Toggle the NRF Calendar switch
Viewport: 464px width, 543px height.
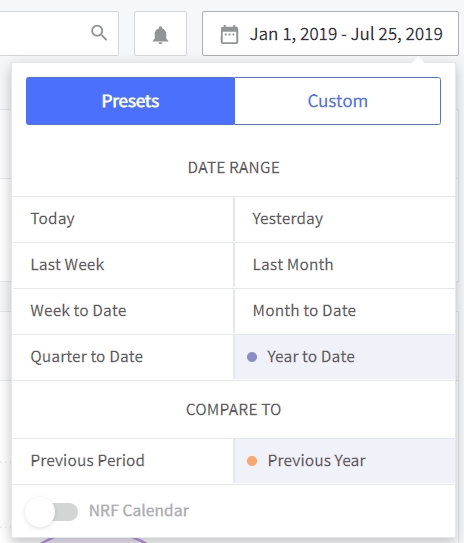pos(52,511)
